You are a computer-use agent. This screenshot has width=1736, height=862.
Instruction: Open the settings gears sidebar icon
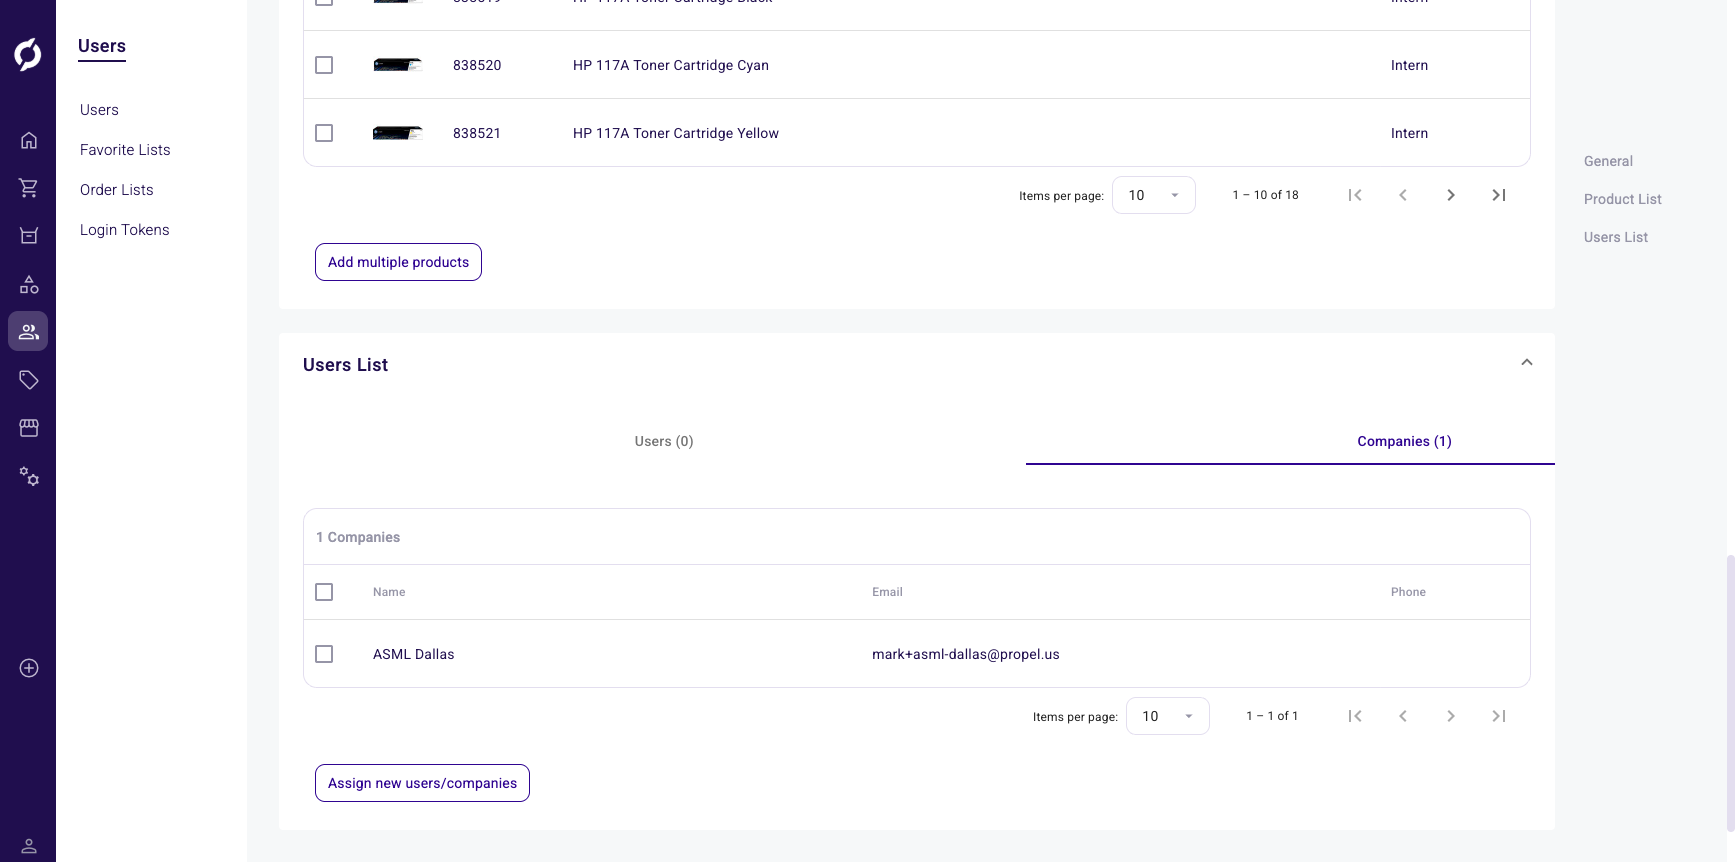point(29,477)
